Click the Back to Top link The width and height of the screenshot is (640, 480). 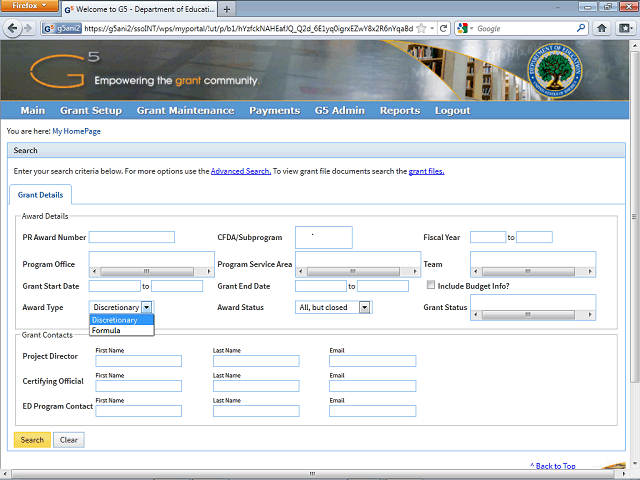[553, 466]
